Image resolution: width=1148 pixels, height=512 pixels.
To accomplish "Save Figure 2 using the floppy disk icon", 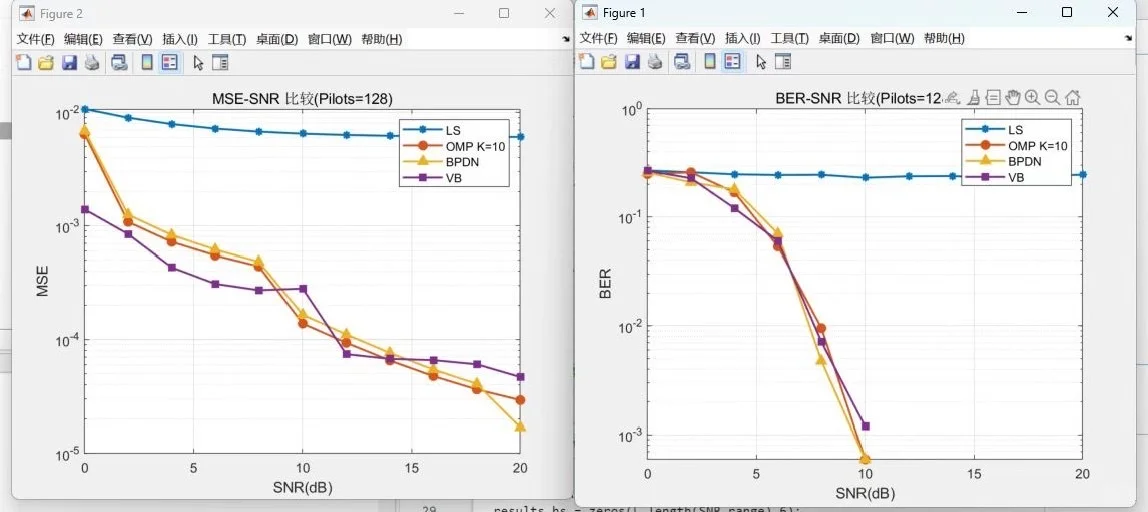I will [x=69, y=62].
